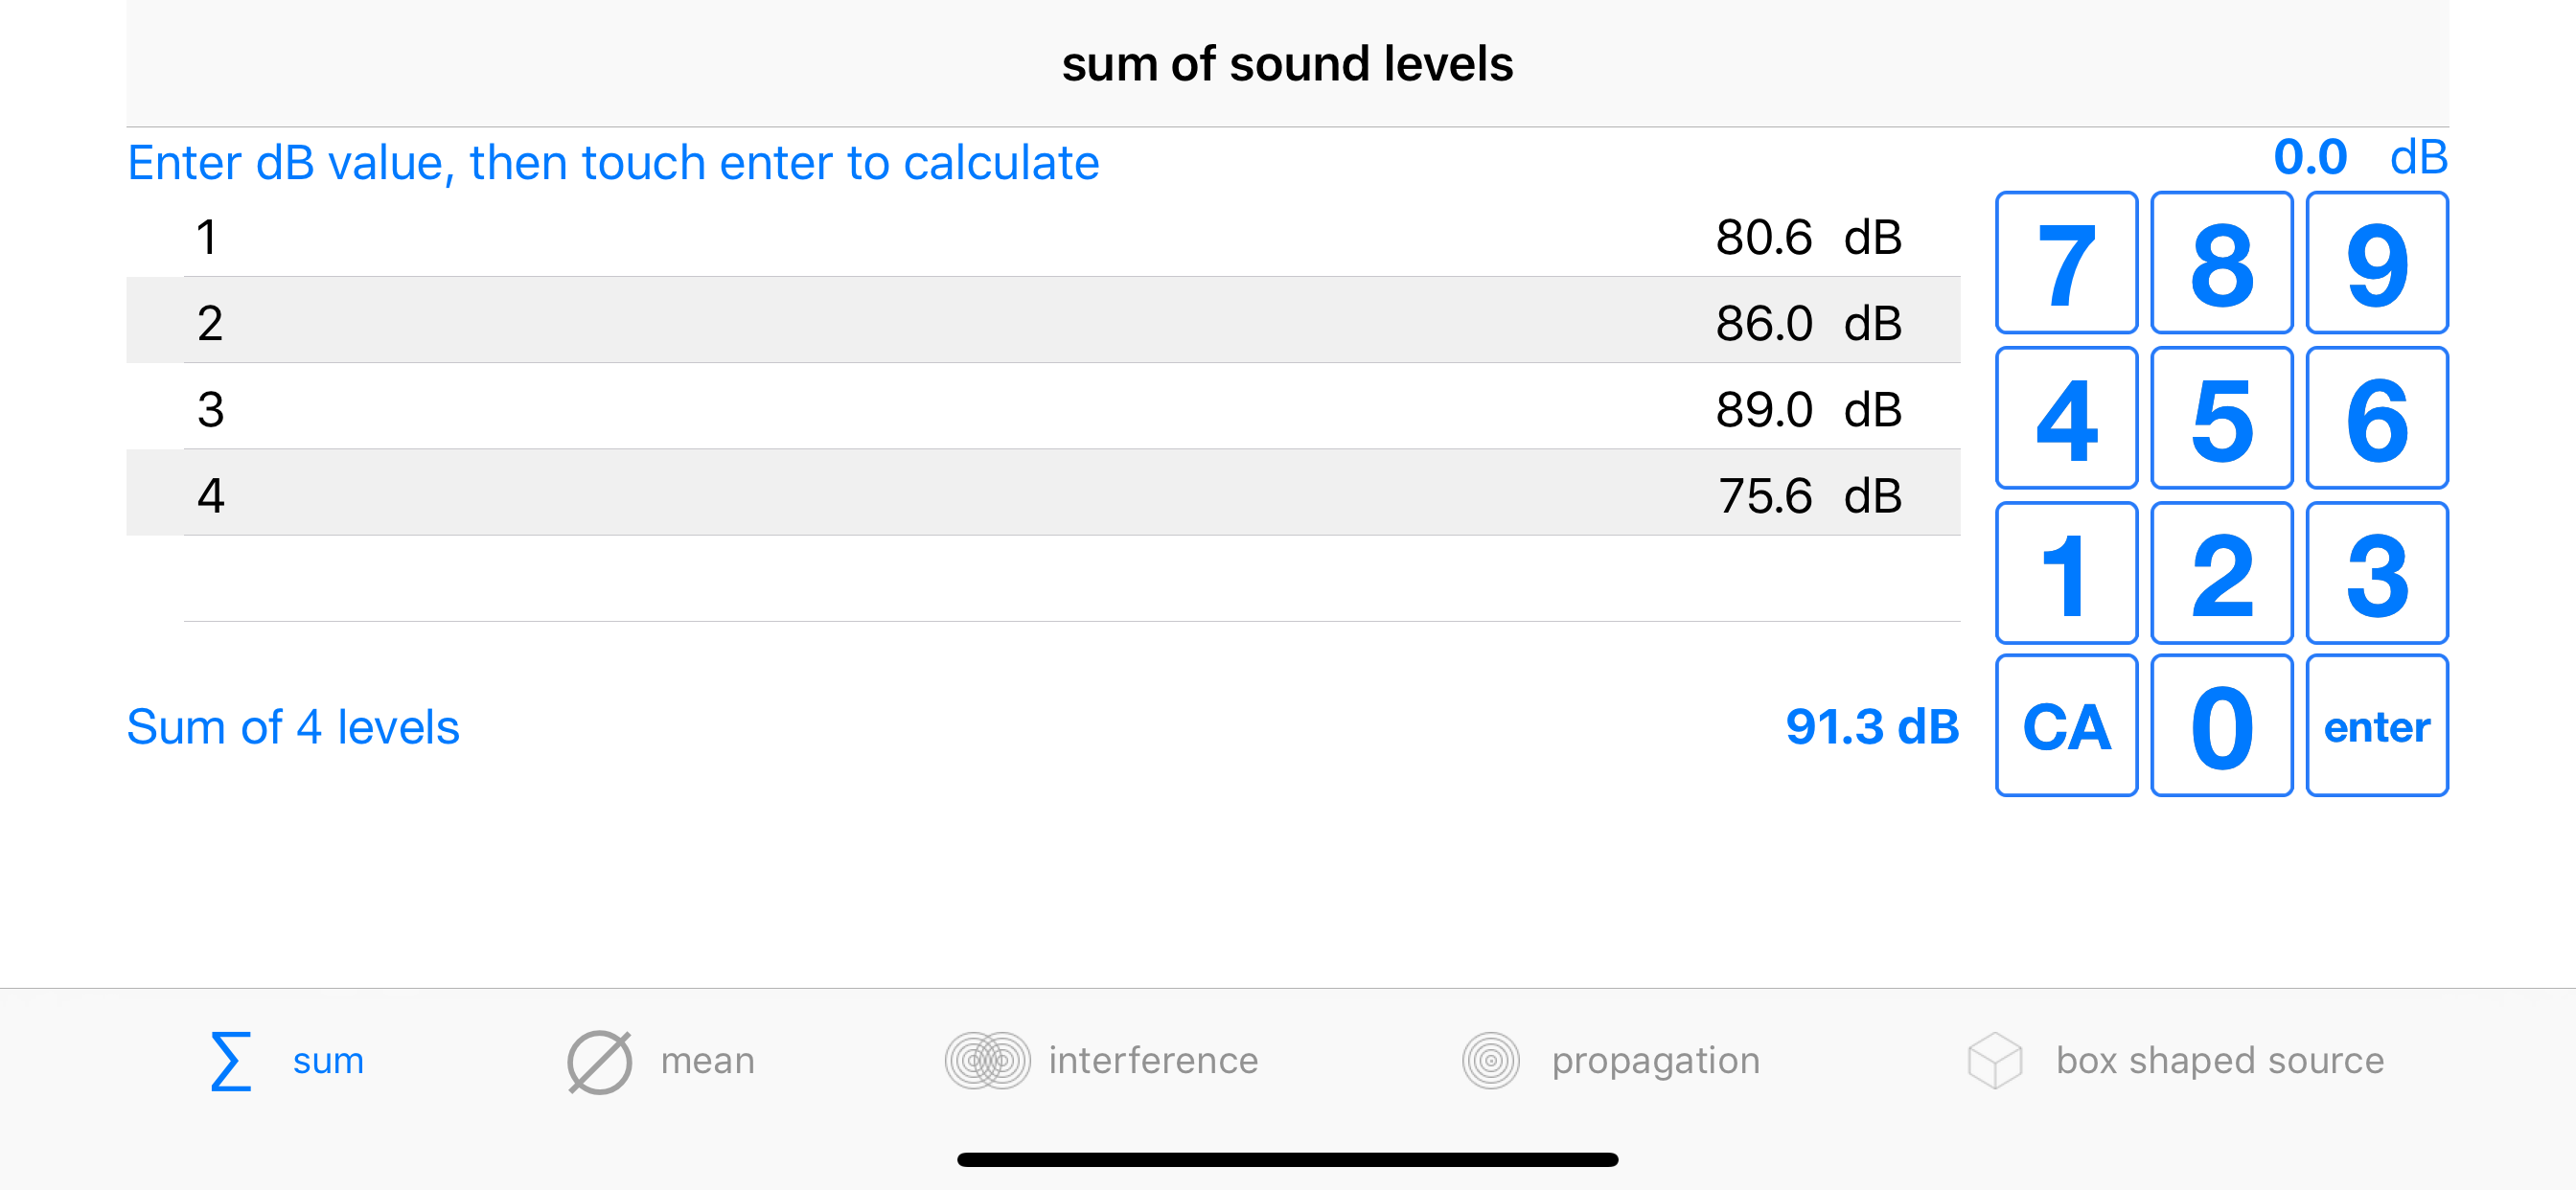Tap keypad digit 9
Screen dimensions: 2576x1190
[x=2376, y=263]
